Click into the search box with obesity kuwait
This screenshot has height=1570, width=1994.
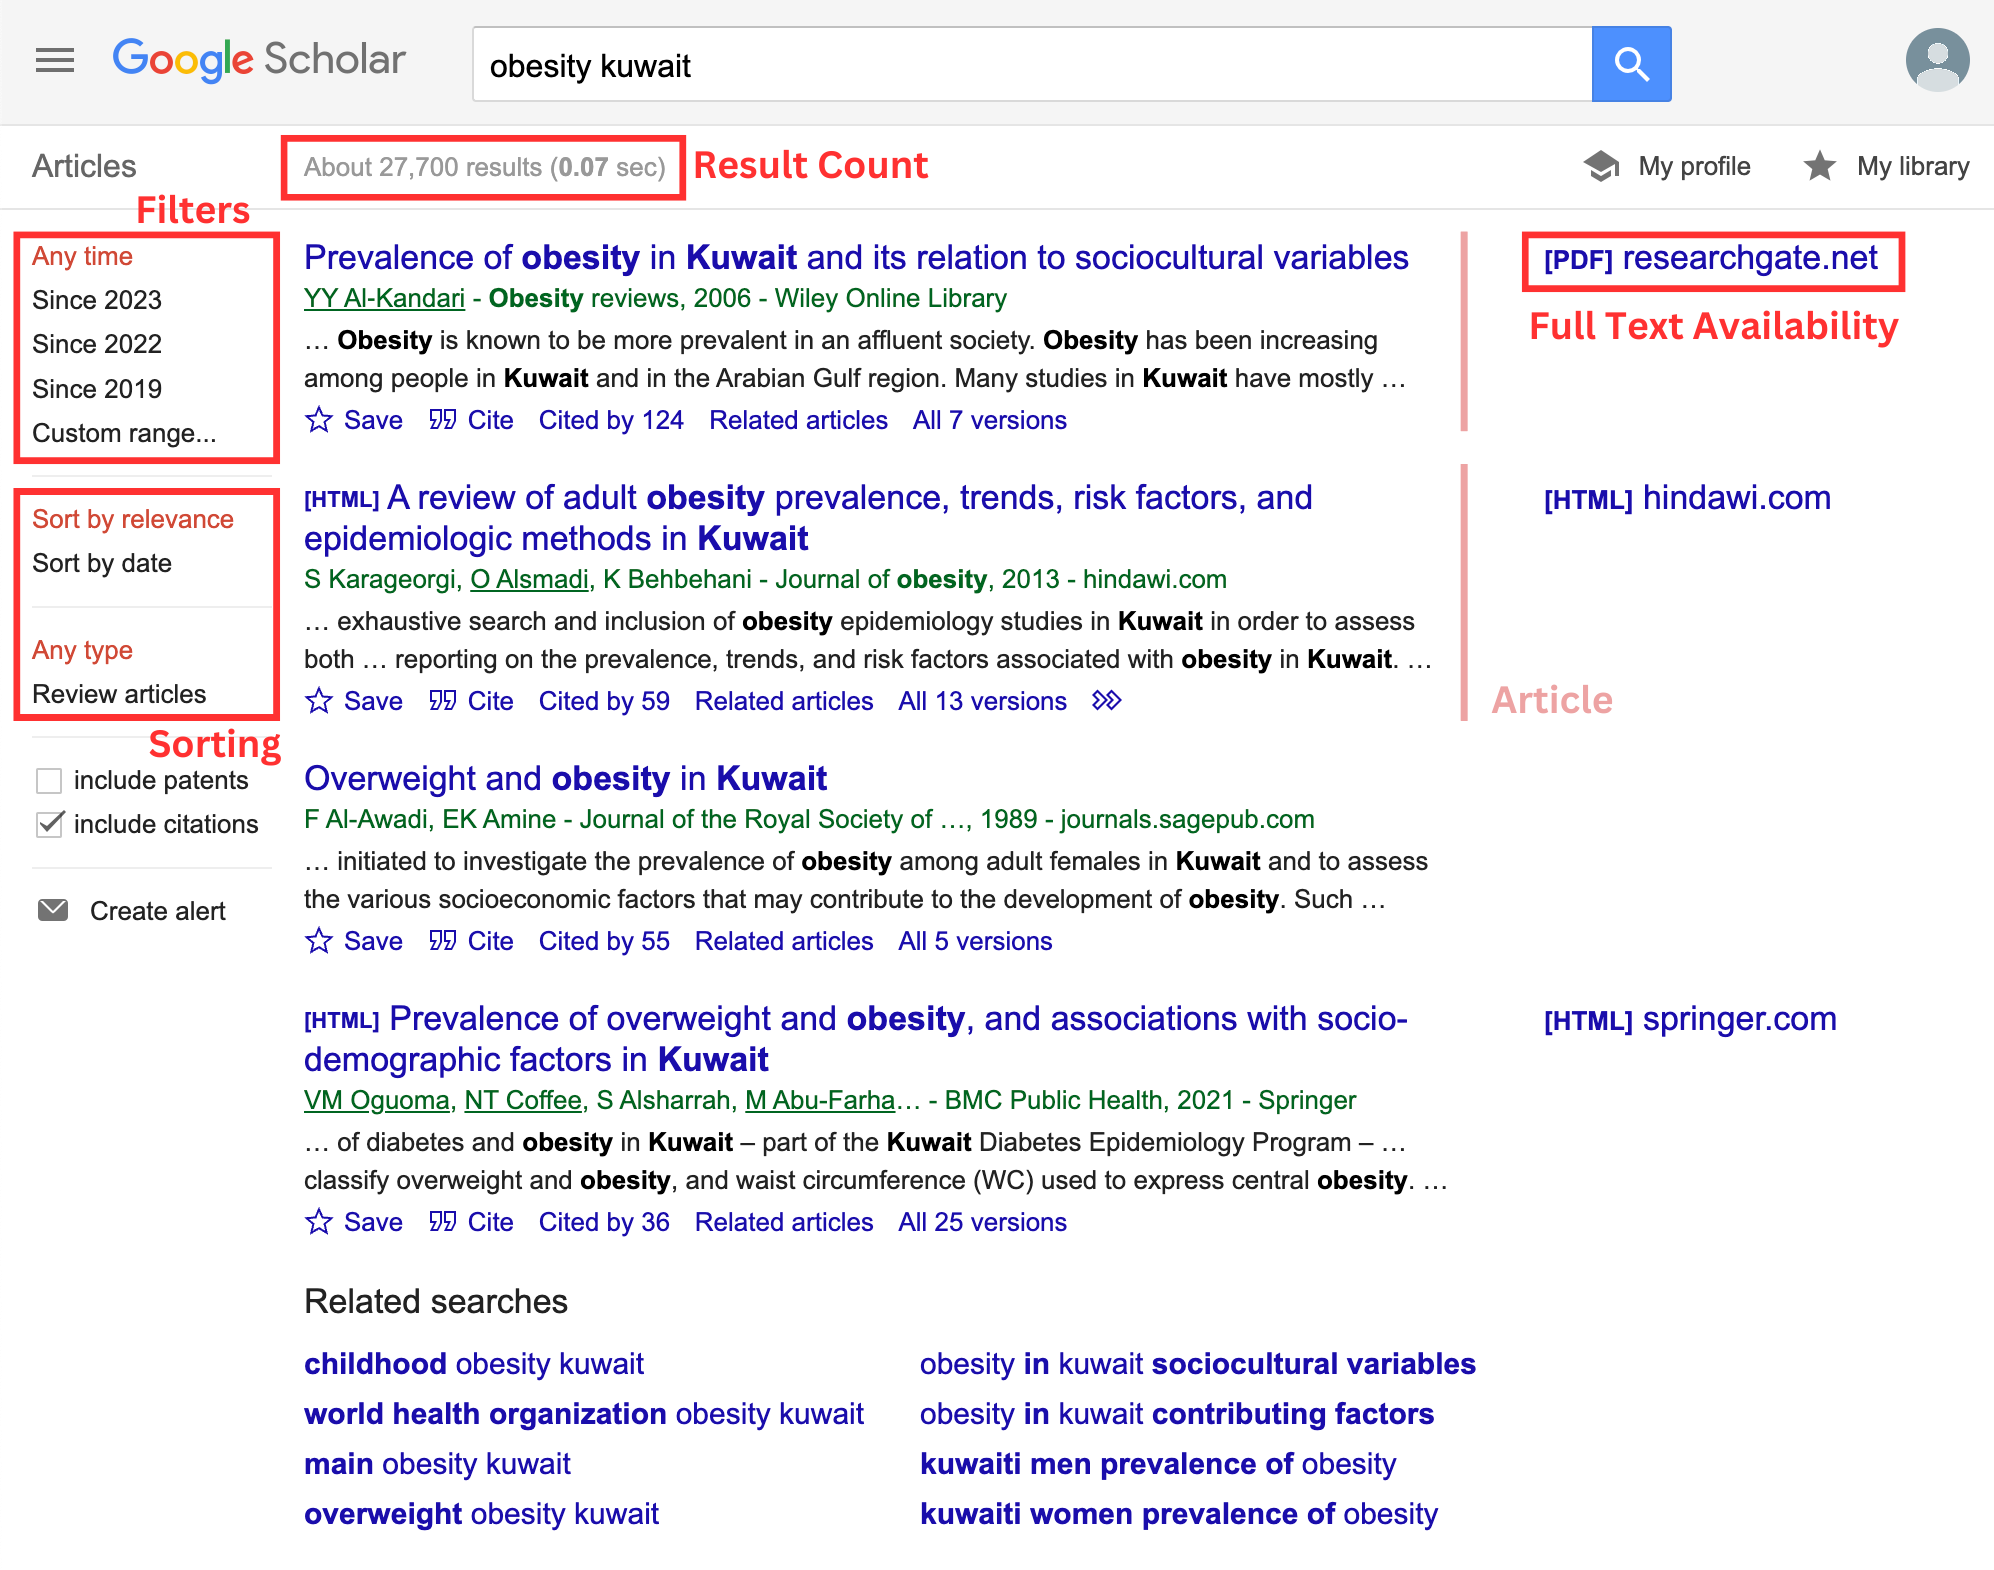[x=1030, y=66]
